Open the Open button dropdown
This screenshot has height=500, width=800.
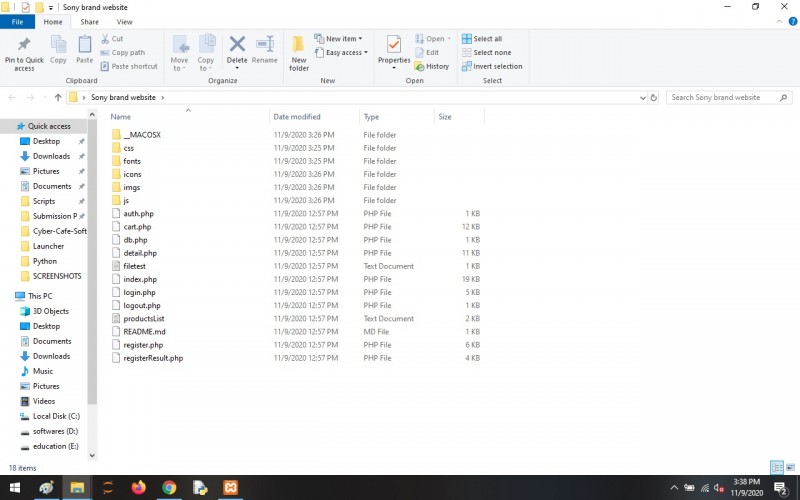(449, 39)
